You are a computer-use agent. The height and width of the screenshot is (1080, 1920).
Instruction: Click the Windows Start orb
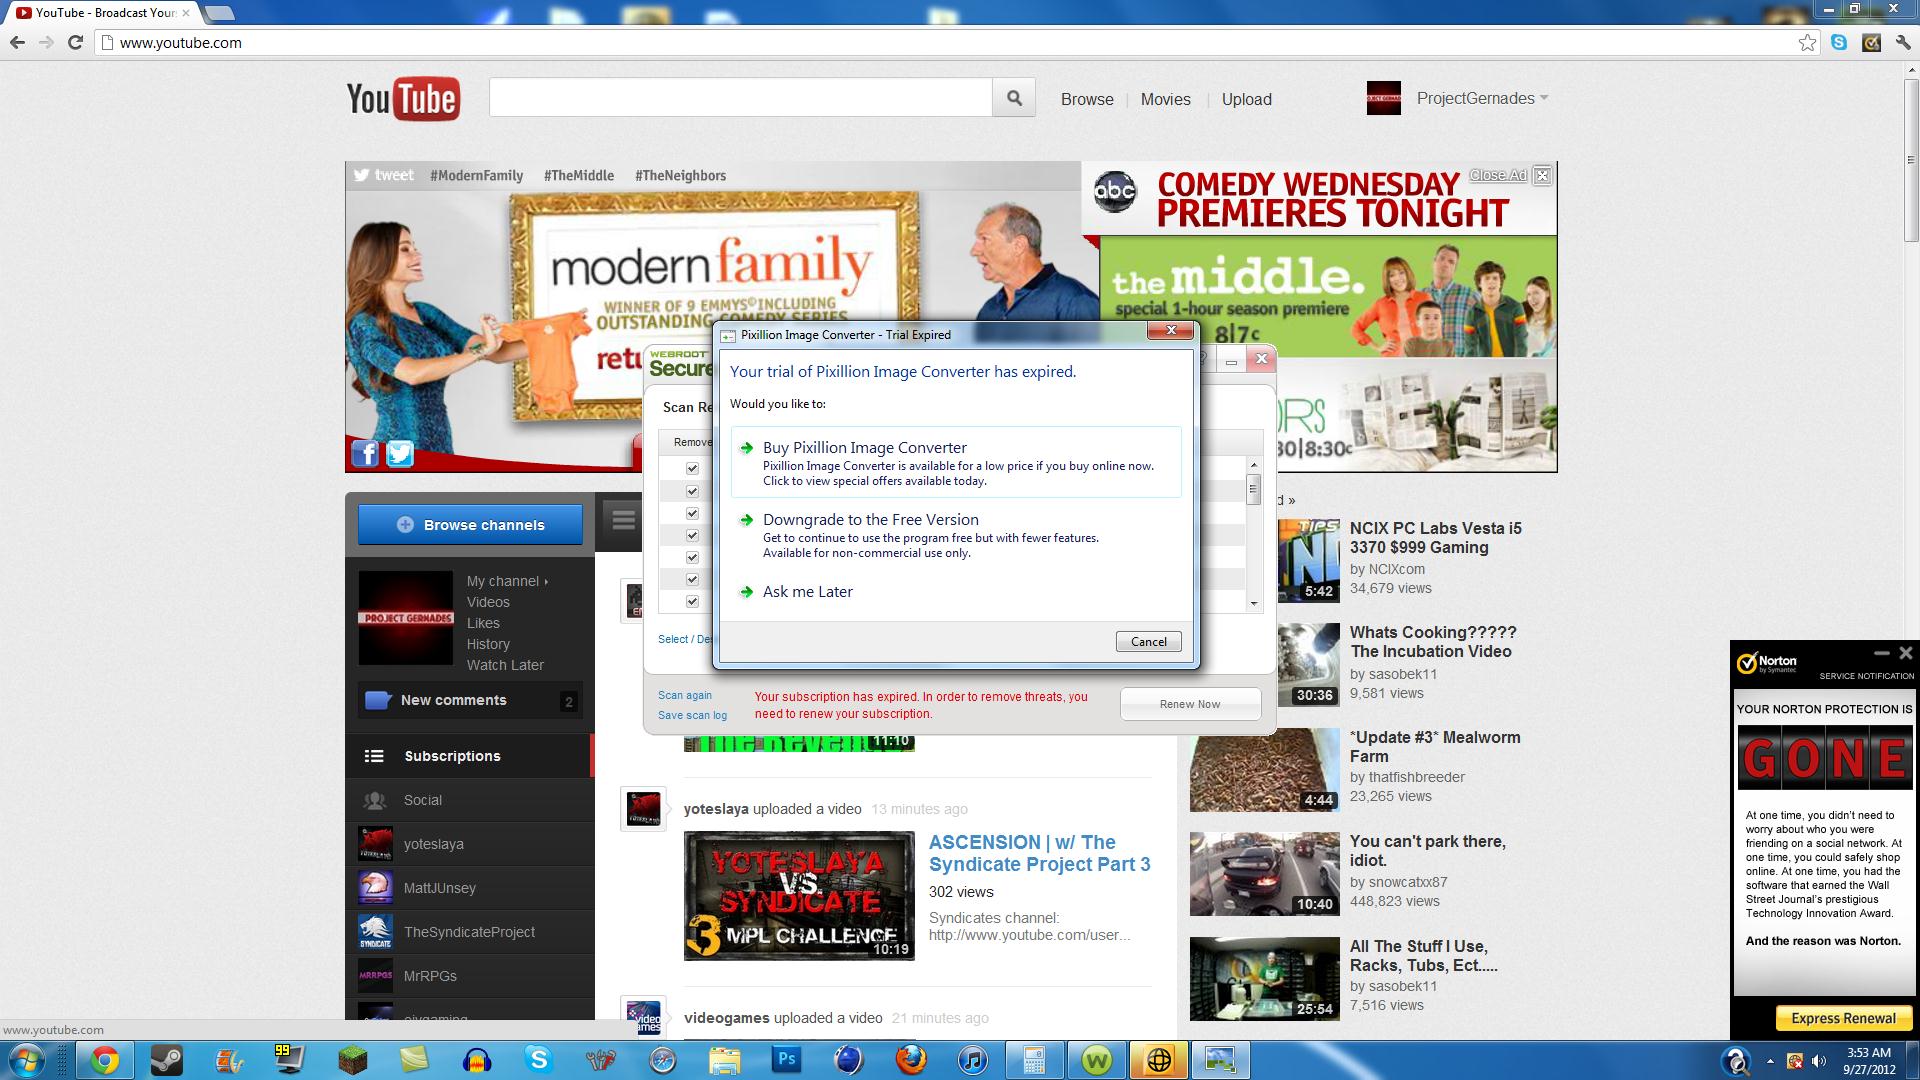(27, 1060)
